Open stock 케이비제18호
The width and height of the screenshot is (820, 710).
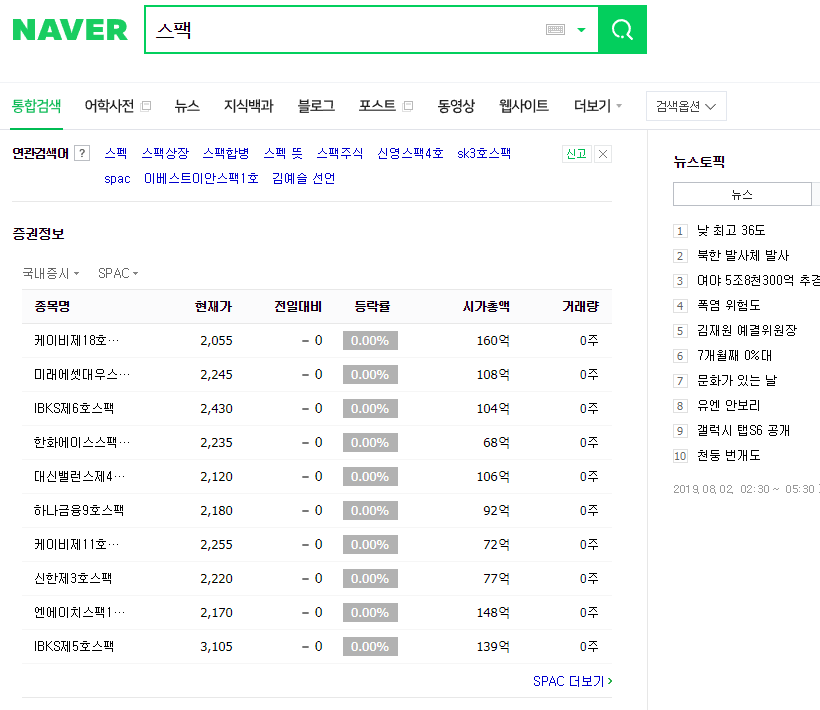pyautogui.click(x=76, y=341)
